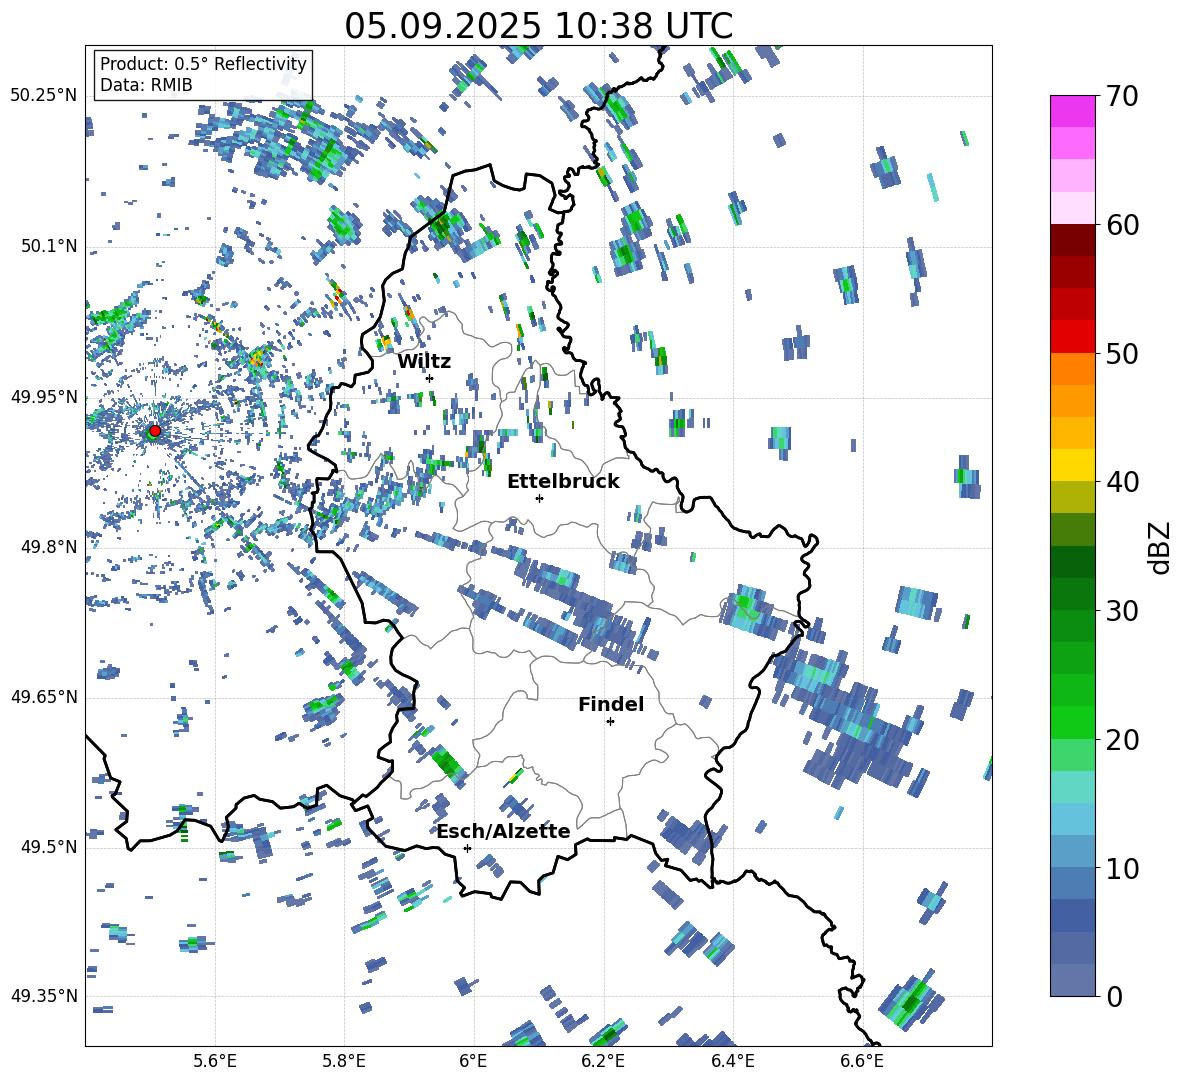Viewport: 1184px width, 1081px height.
Task: Click the Esch/Alzette station cross marker
Action: pyautogui.click(x=467, y=848)
